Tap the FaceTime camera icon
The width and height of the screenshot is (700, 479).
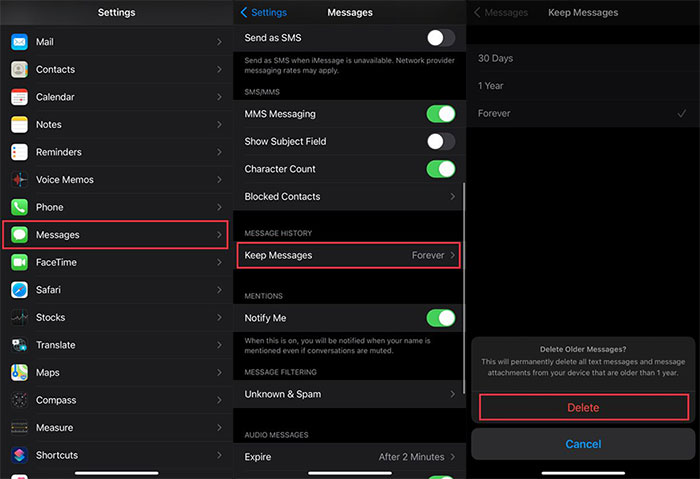[19, 262]
